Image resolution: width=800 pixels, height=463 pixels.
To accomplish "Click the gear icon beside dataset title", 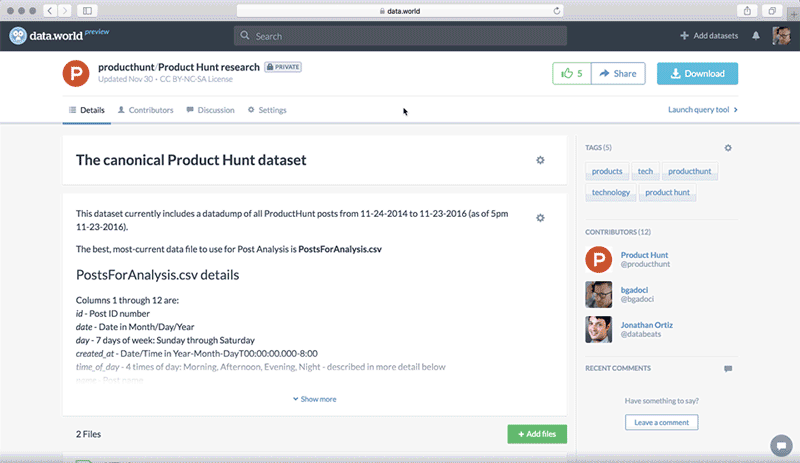I will [540, 160].
